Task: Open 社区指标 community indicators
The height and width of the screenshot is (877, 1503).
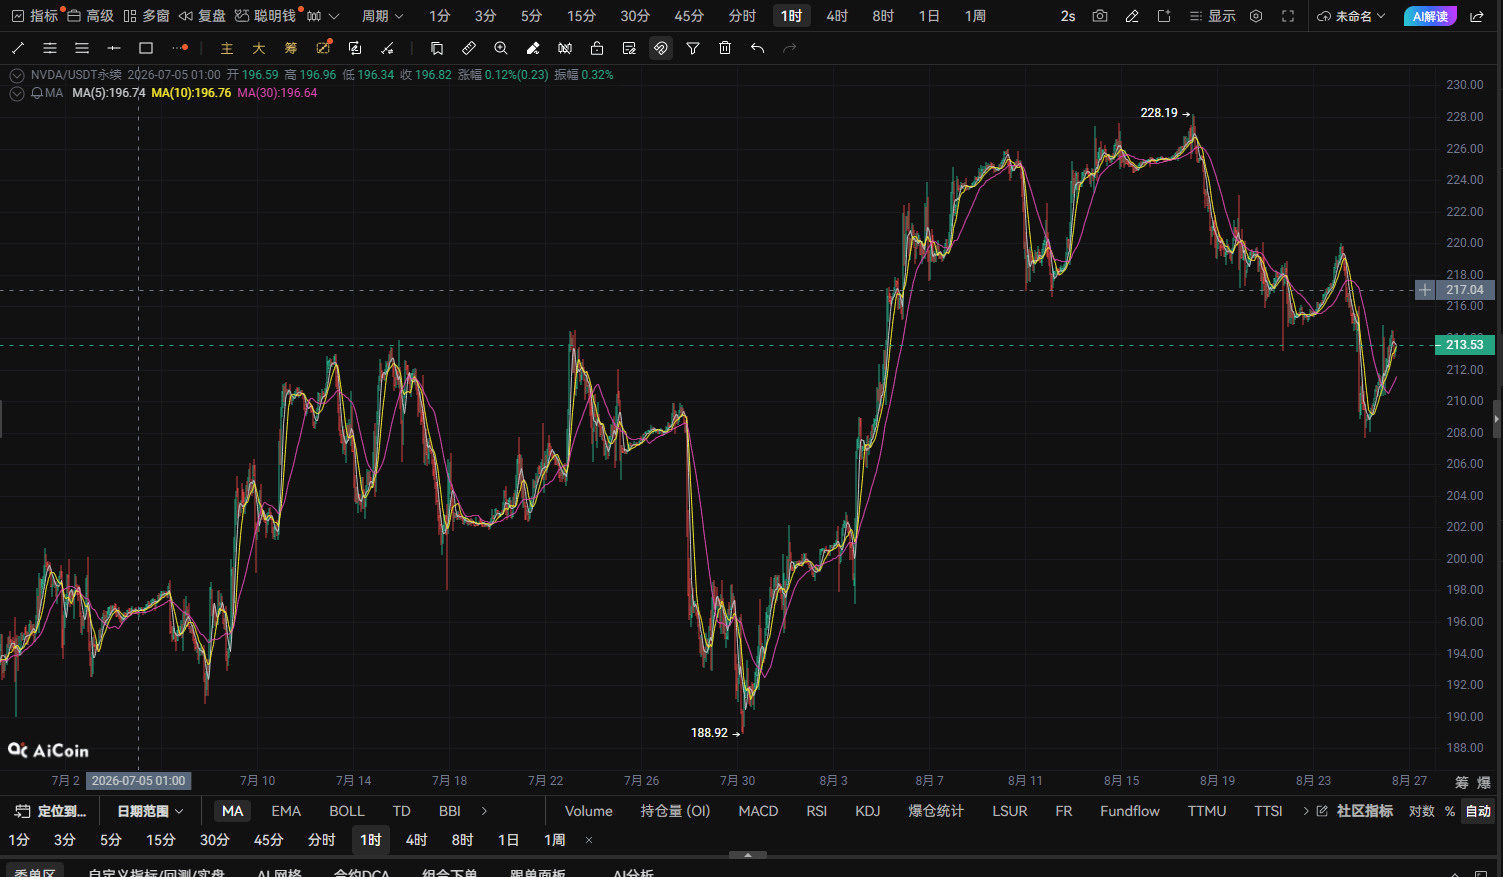Action: 1355,811
